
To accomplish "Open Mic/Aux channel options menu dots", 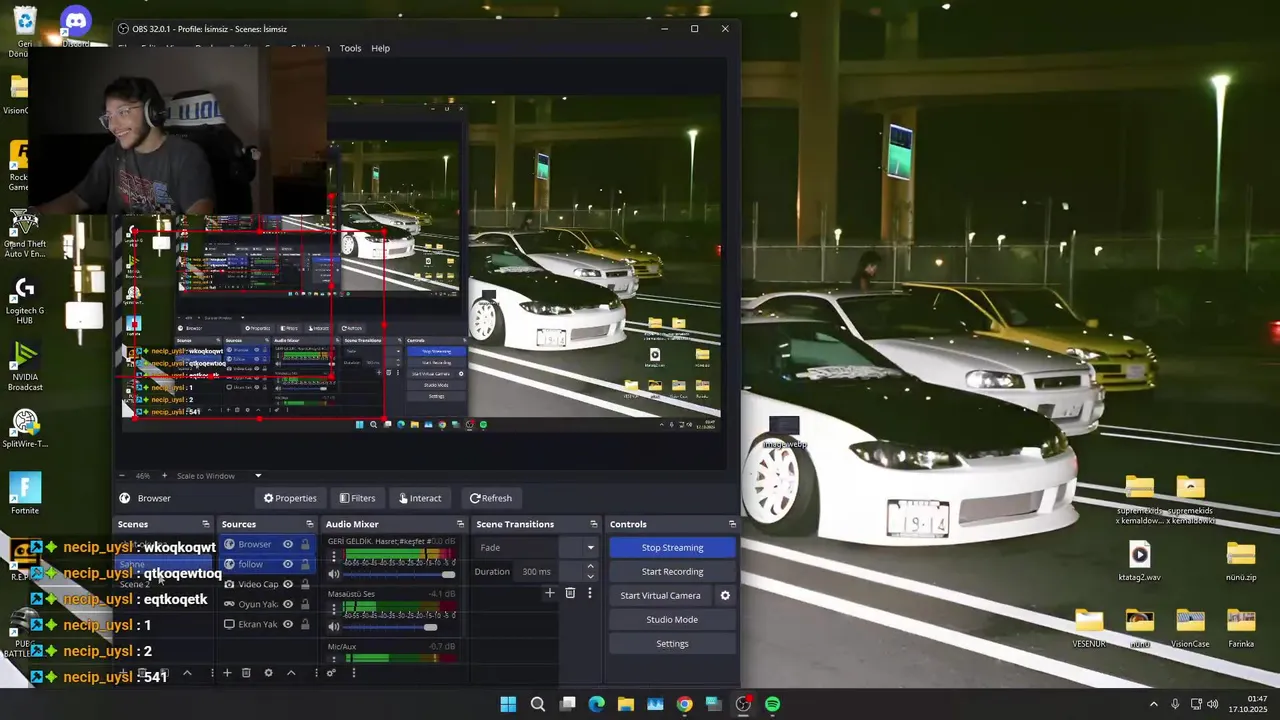I will pyautogui.click(x=334, y=659).
